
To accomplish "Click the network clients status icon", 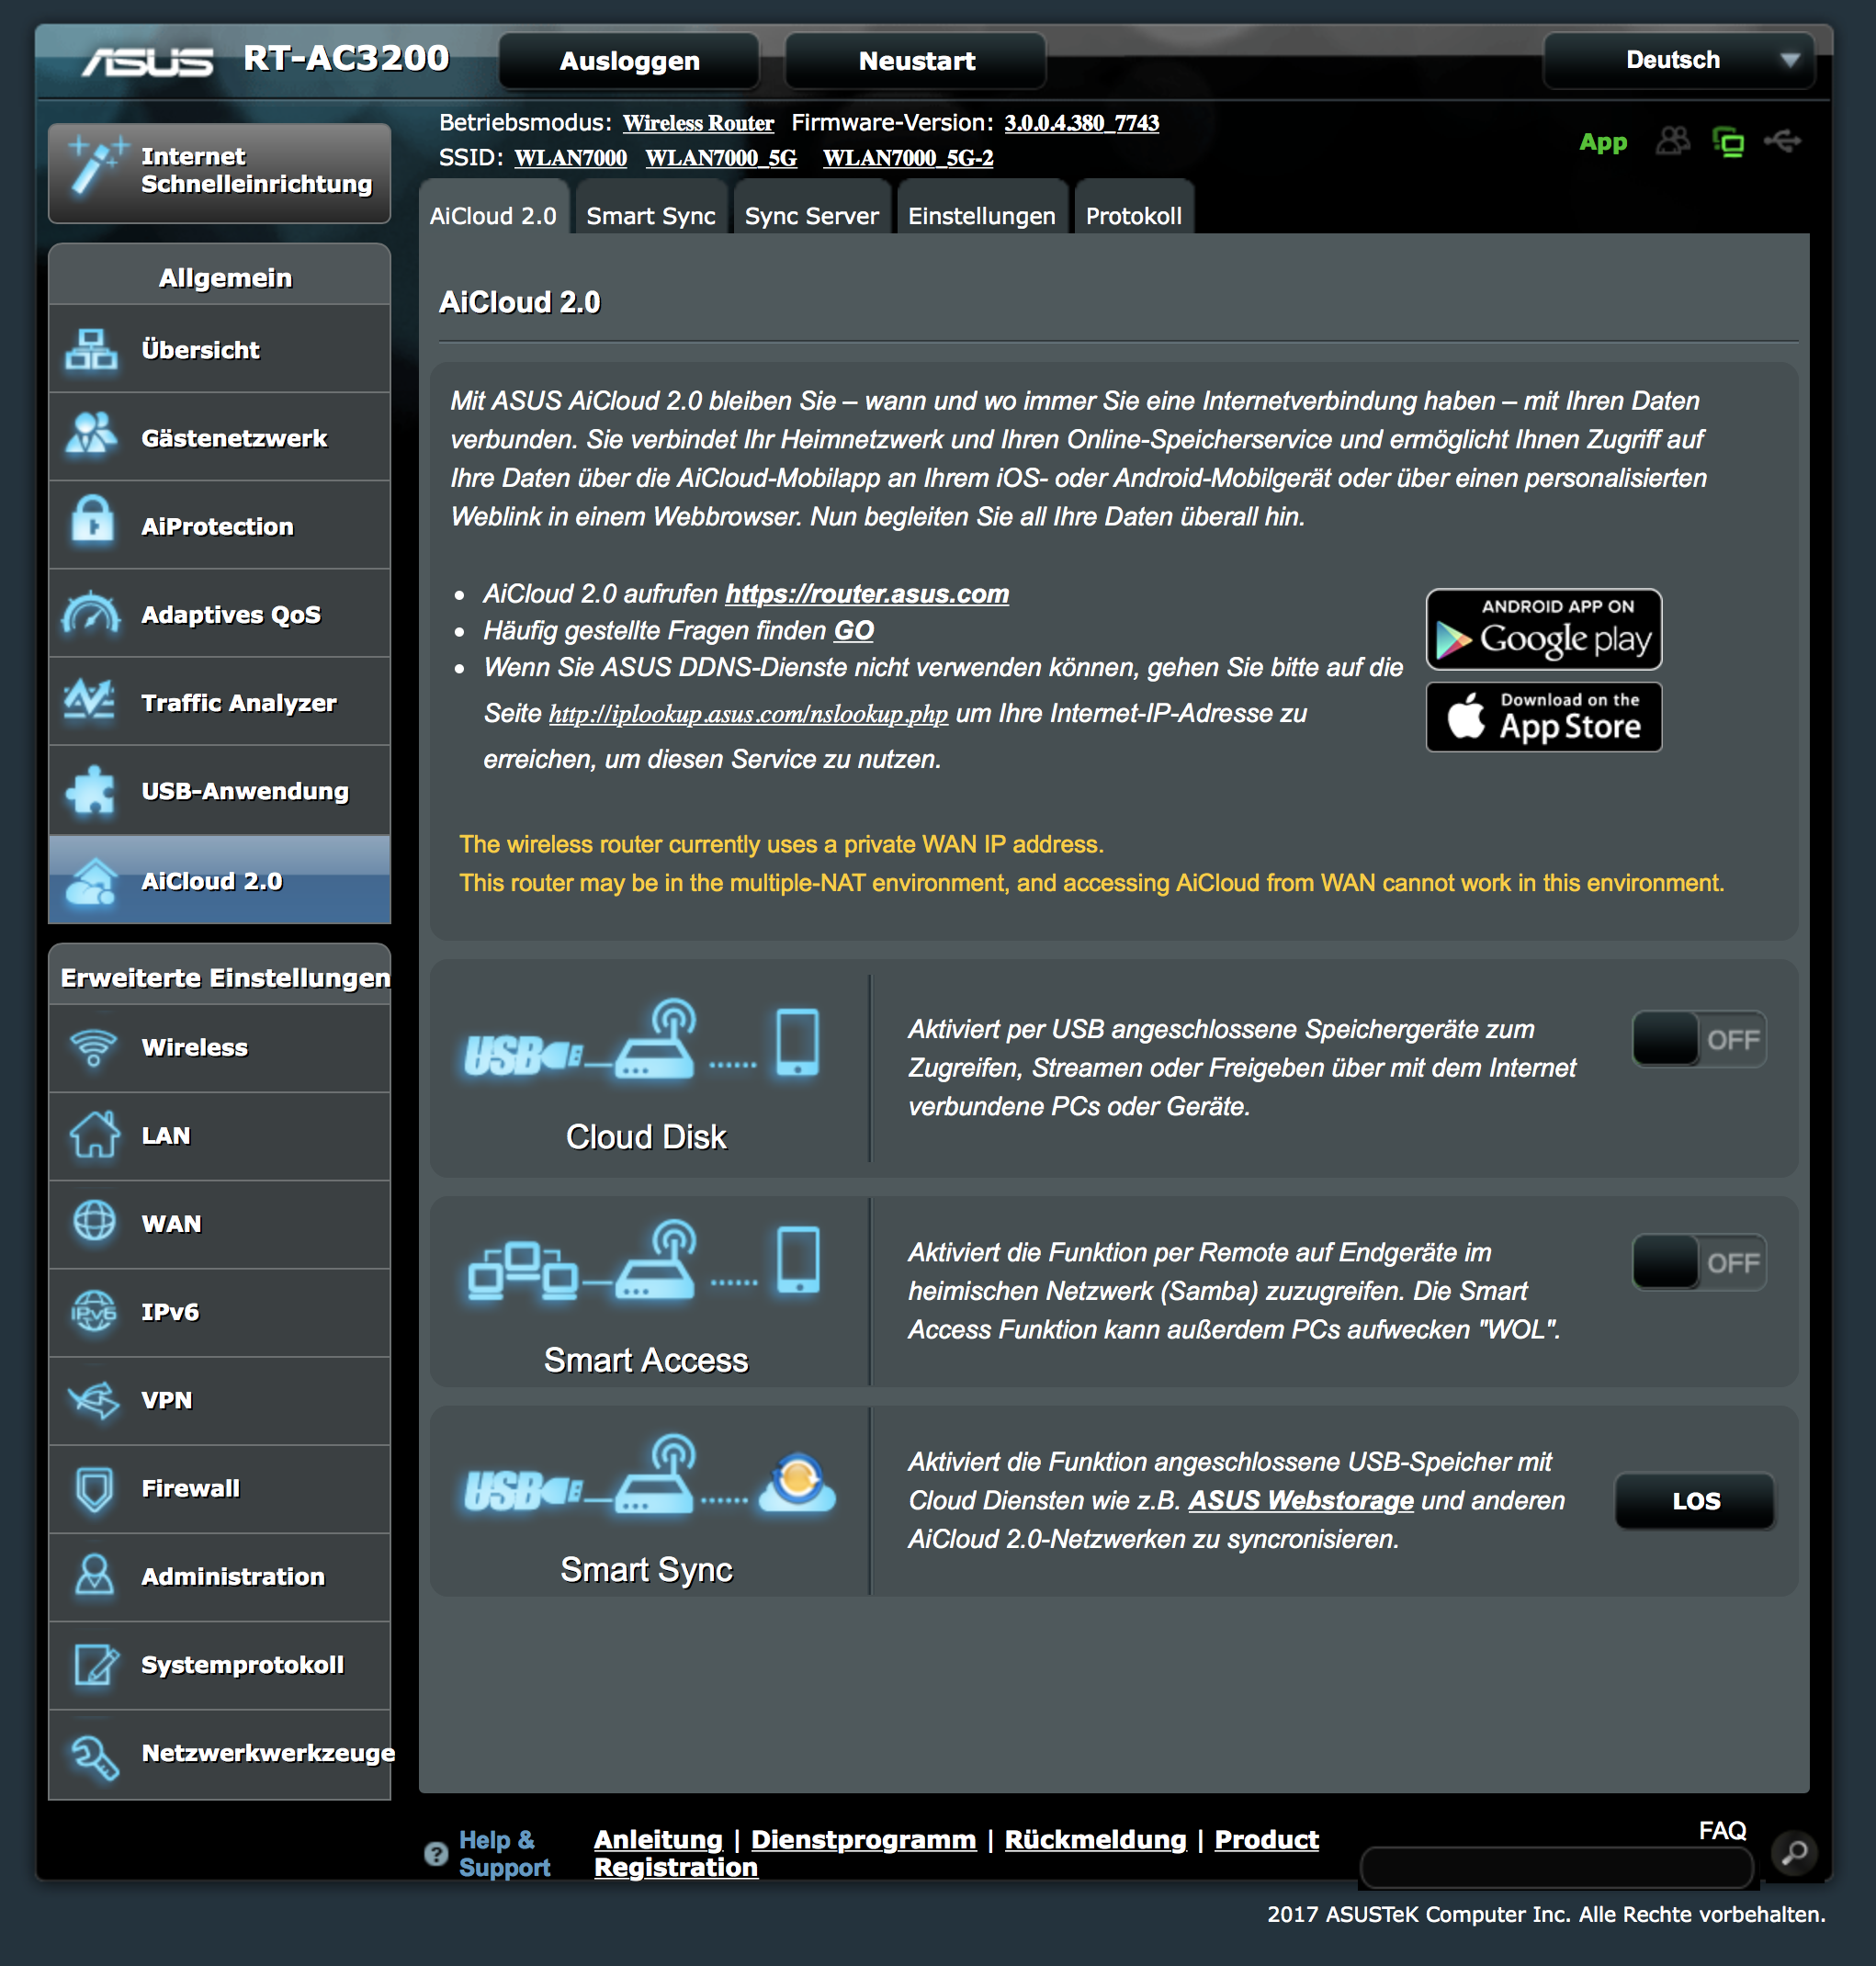I will click(1727, 141).
